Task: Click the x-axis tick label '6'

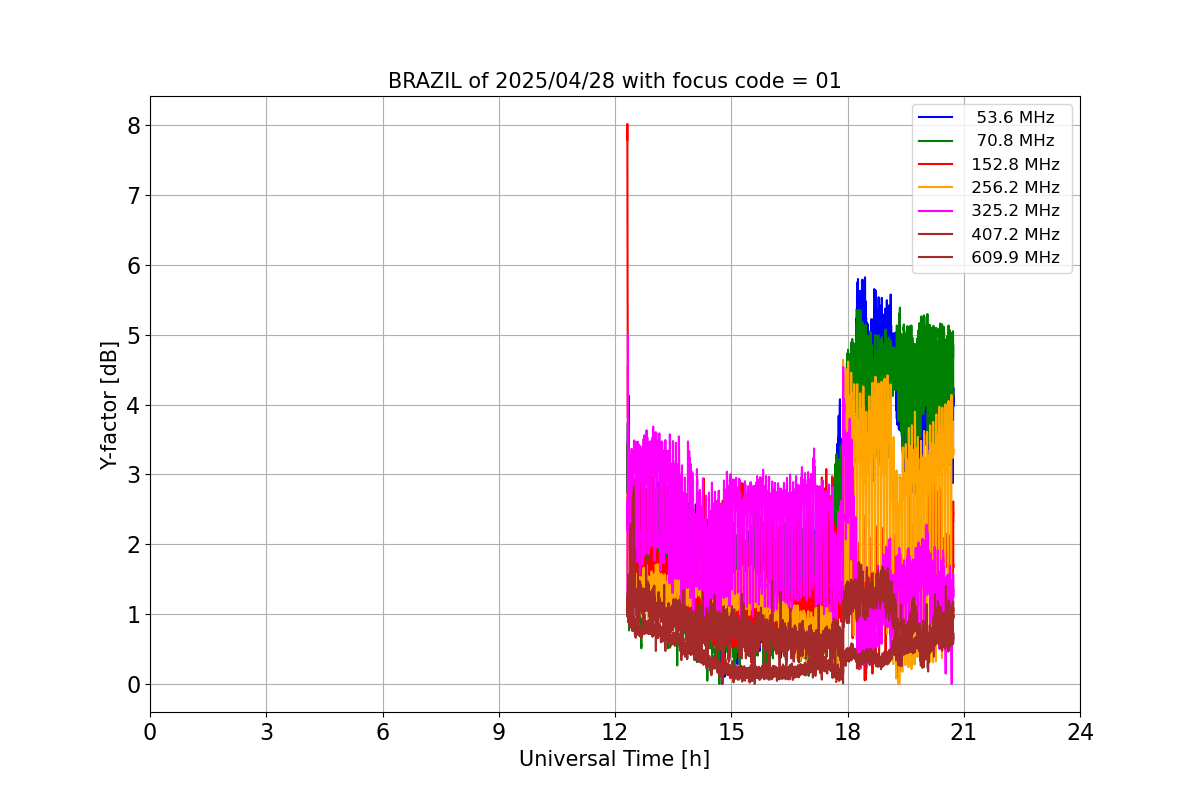Action: 383,733
